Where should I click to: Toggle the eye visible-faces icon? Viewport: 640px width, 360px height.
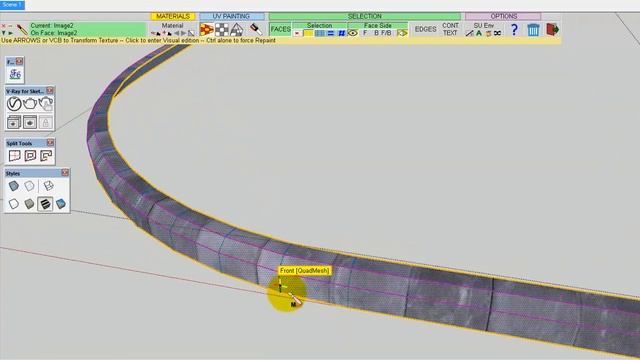pos(353,33)
